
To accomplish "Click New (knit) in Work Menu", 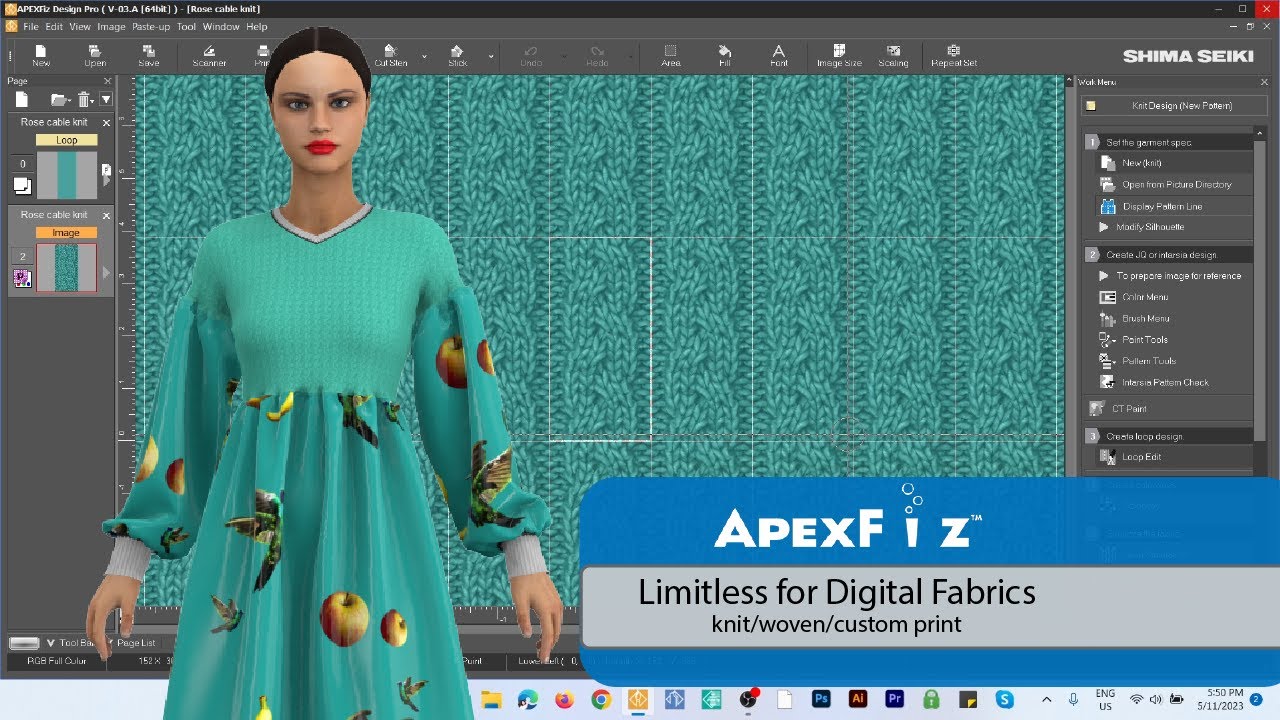I will click(x=1141, y=162).
